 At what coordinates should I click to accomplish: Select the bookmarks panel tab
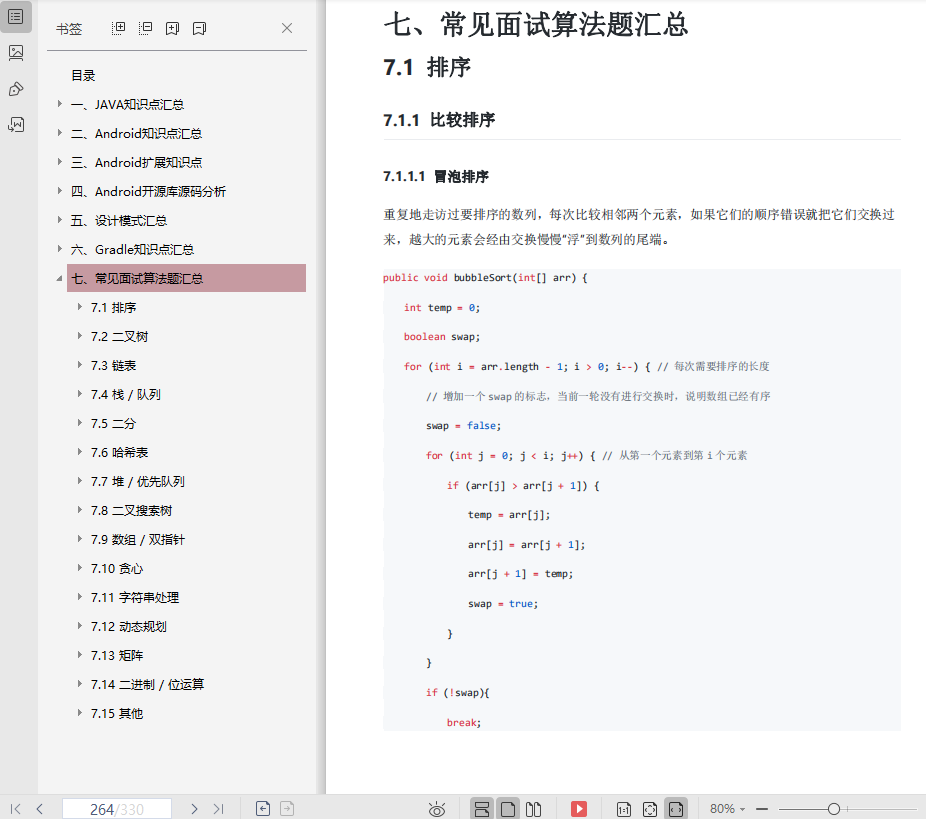[16, 16]
